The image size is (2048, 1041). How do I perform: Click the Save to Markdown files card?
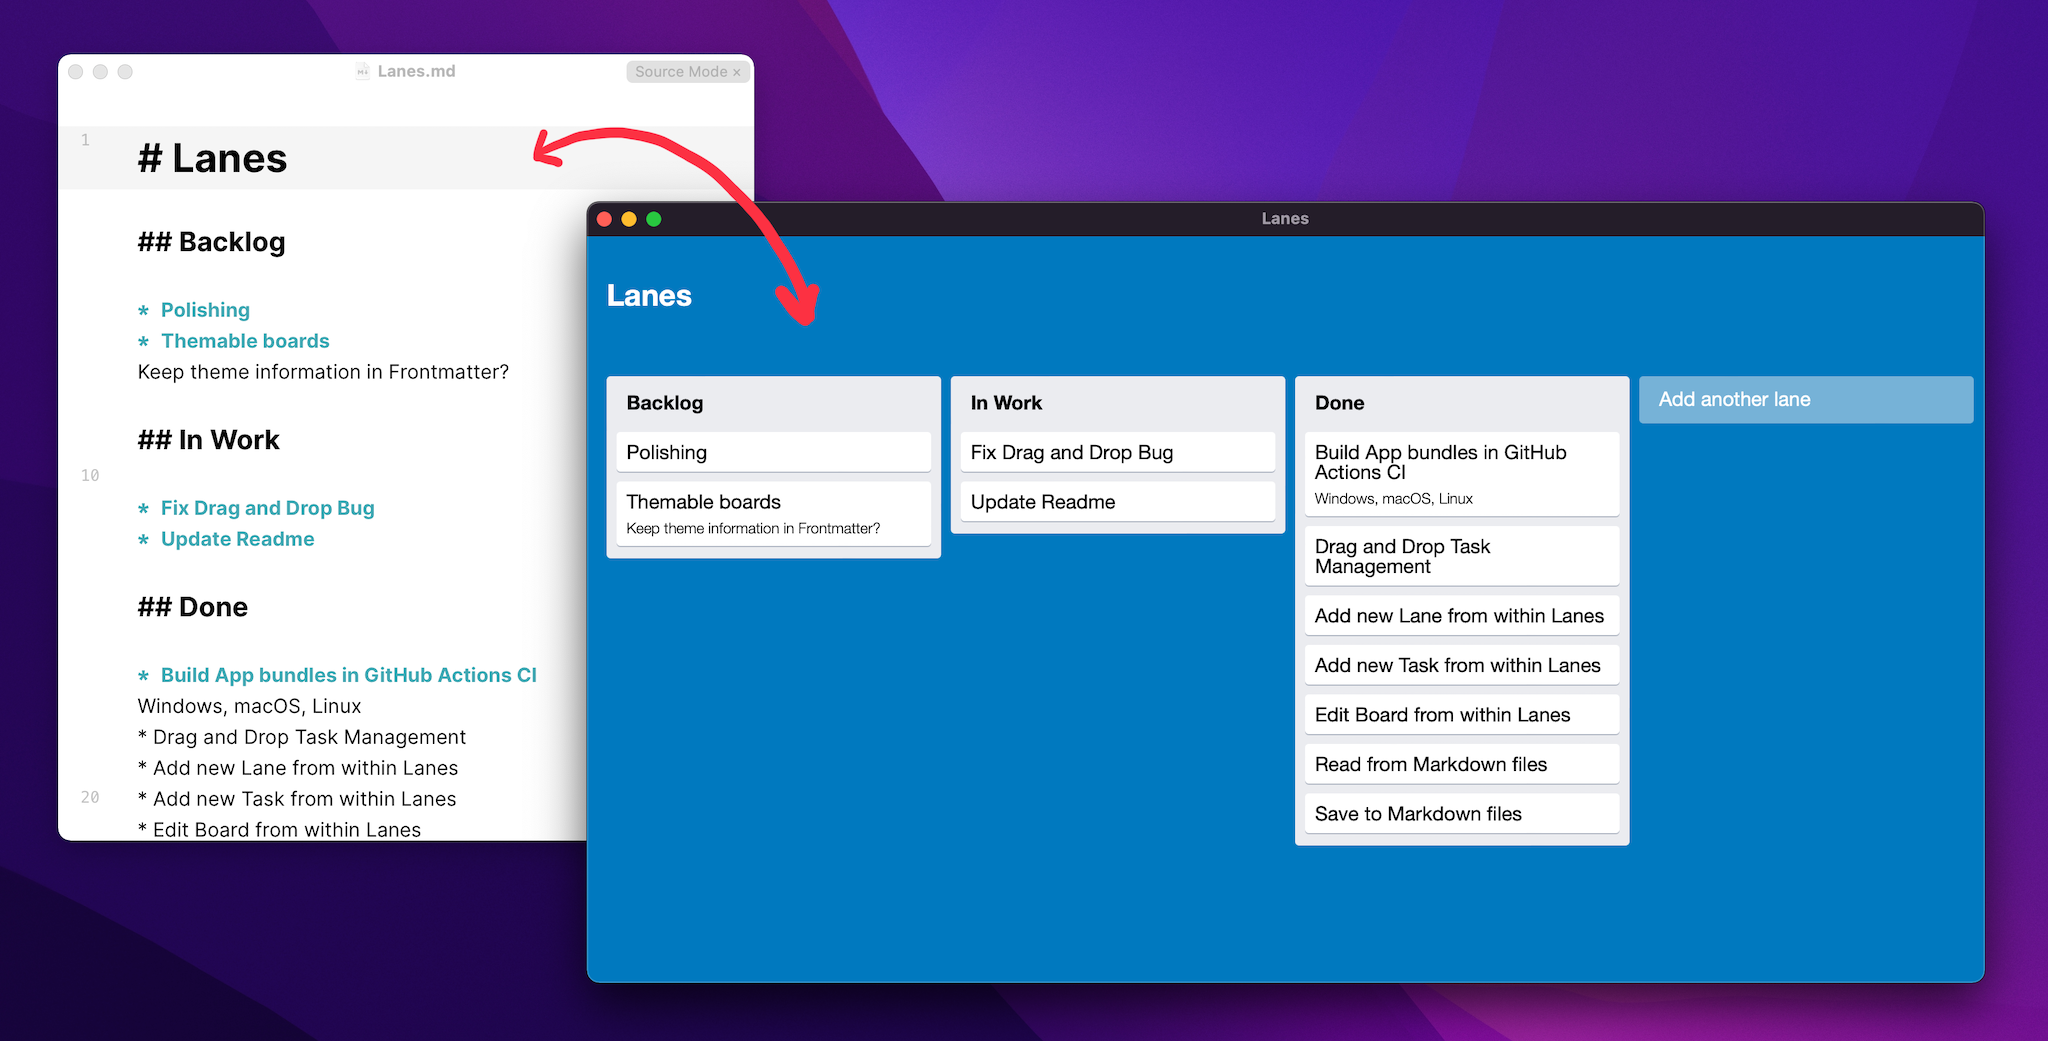[x=1461, y=814]
